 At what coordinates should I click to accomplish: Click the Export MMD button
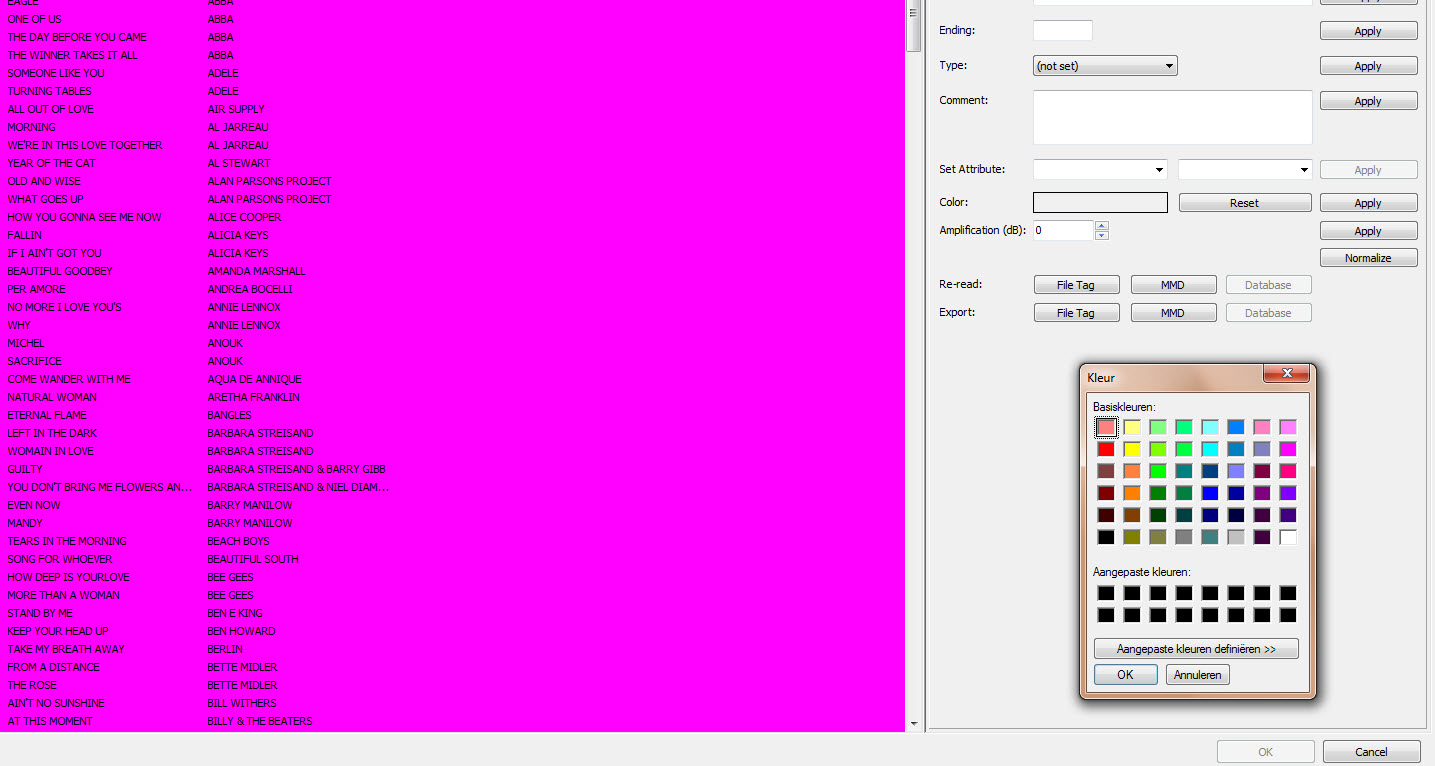click(1173, 313)
